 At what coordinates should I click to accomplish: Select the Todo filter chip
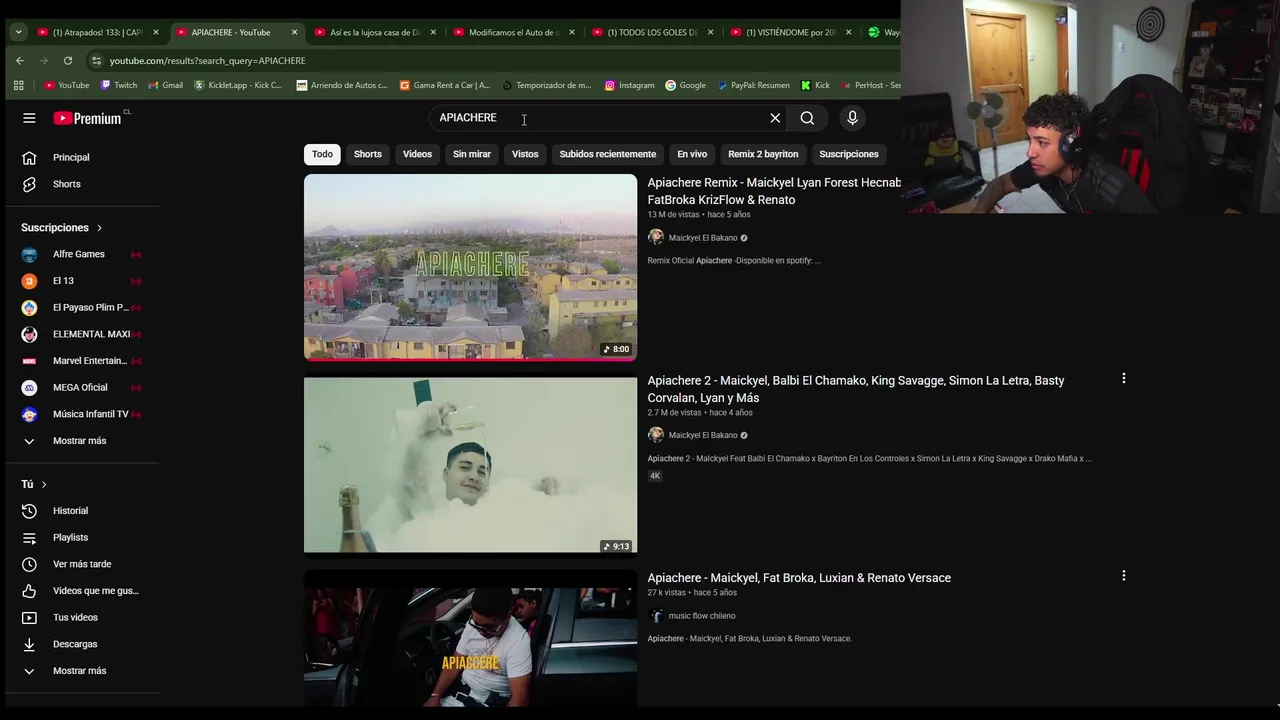click(322, 154)
